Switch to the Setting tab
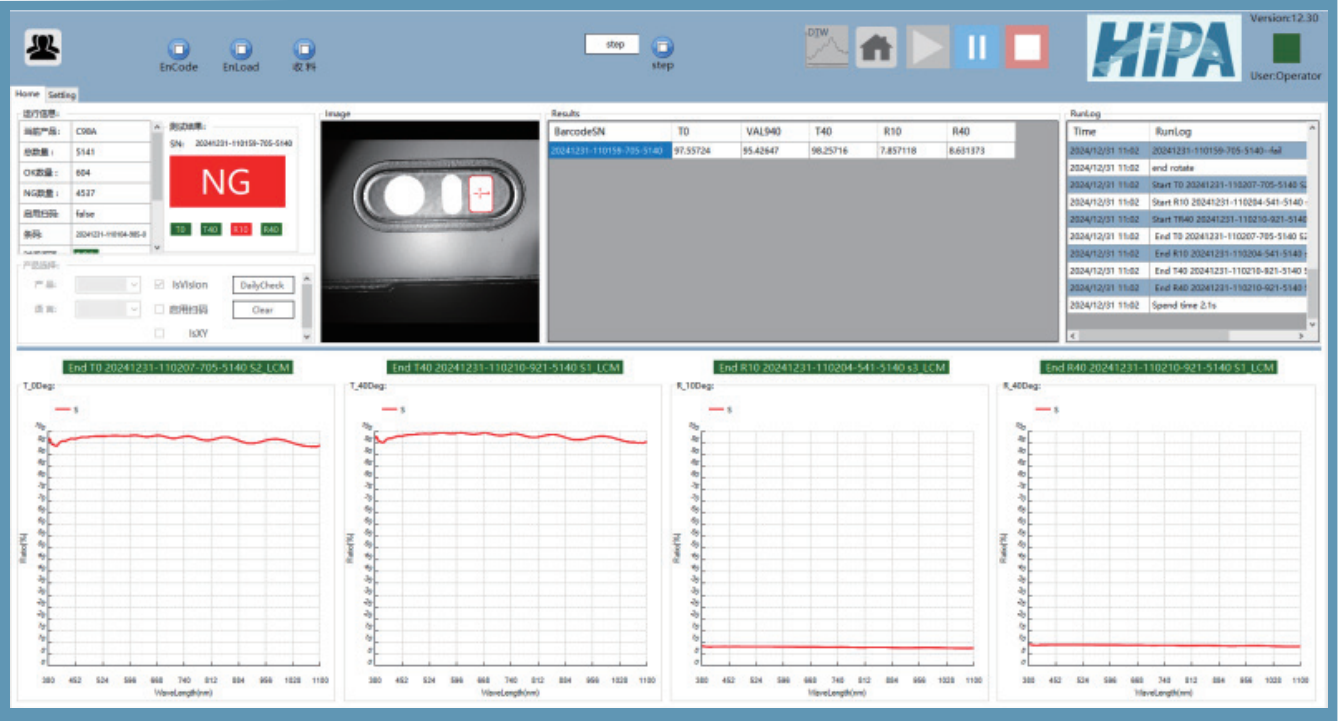The height and width of the screenshot is (721, 1338). [62, 95]
